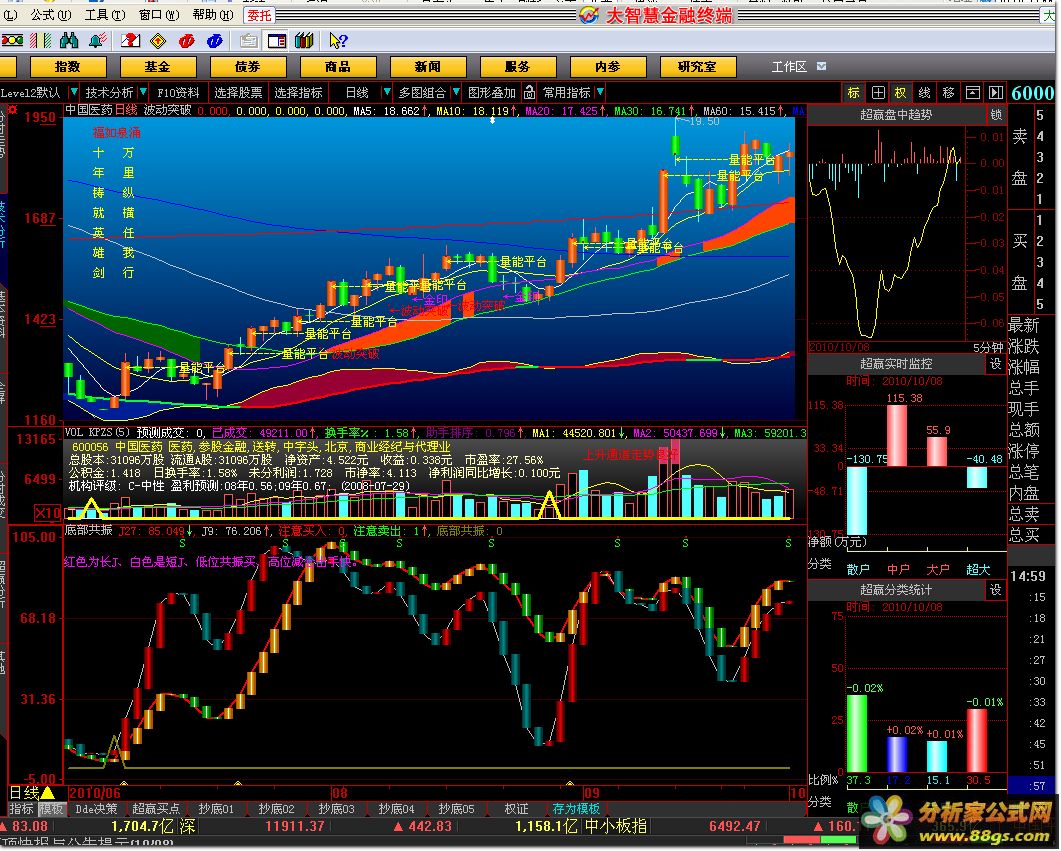Expand the 常用指标 dropdown arrow
This screenshot has height=851, width=1061.
point(600,92)
